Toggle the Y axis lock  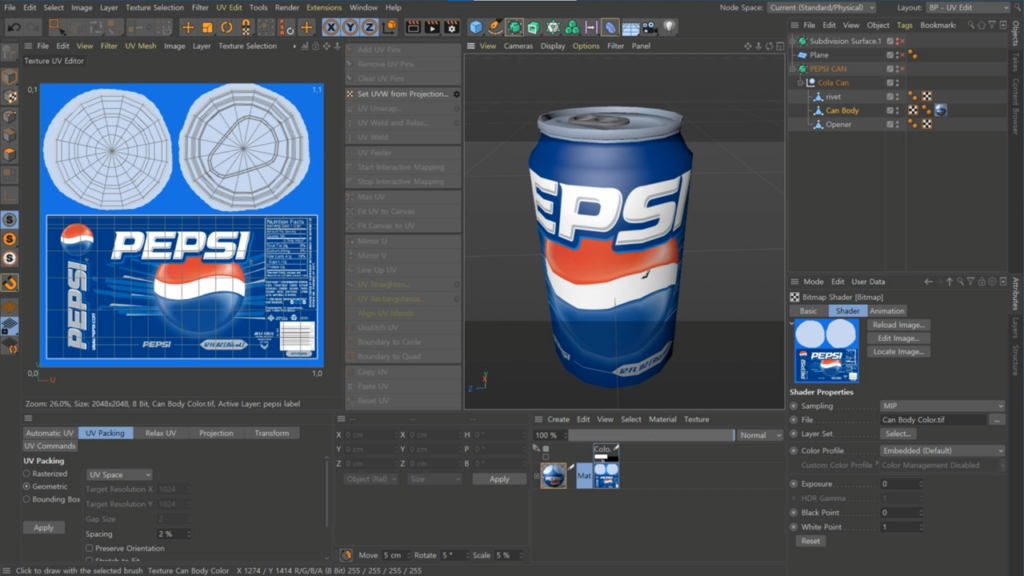[350, 27]
